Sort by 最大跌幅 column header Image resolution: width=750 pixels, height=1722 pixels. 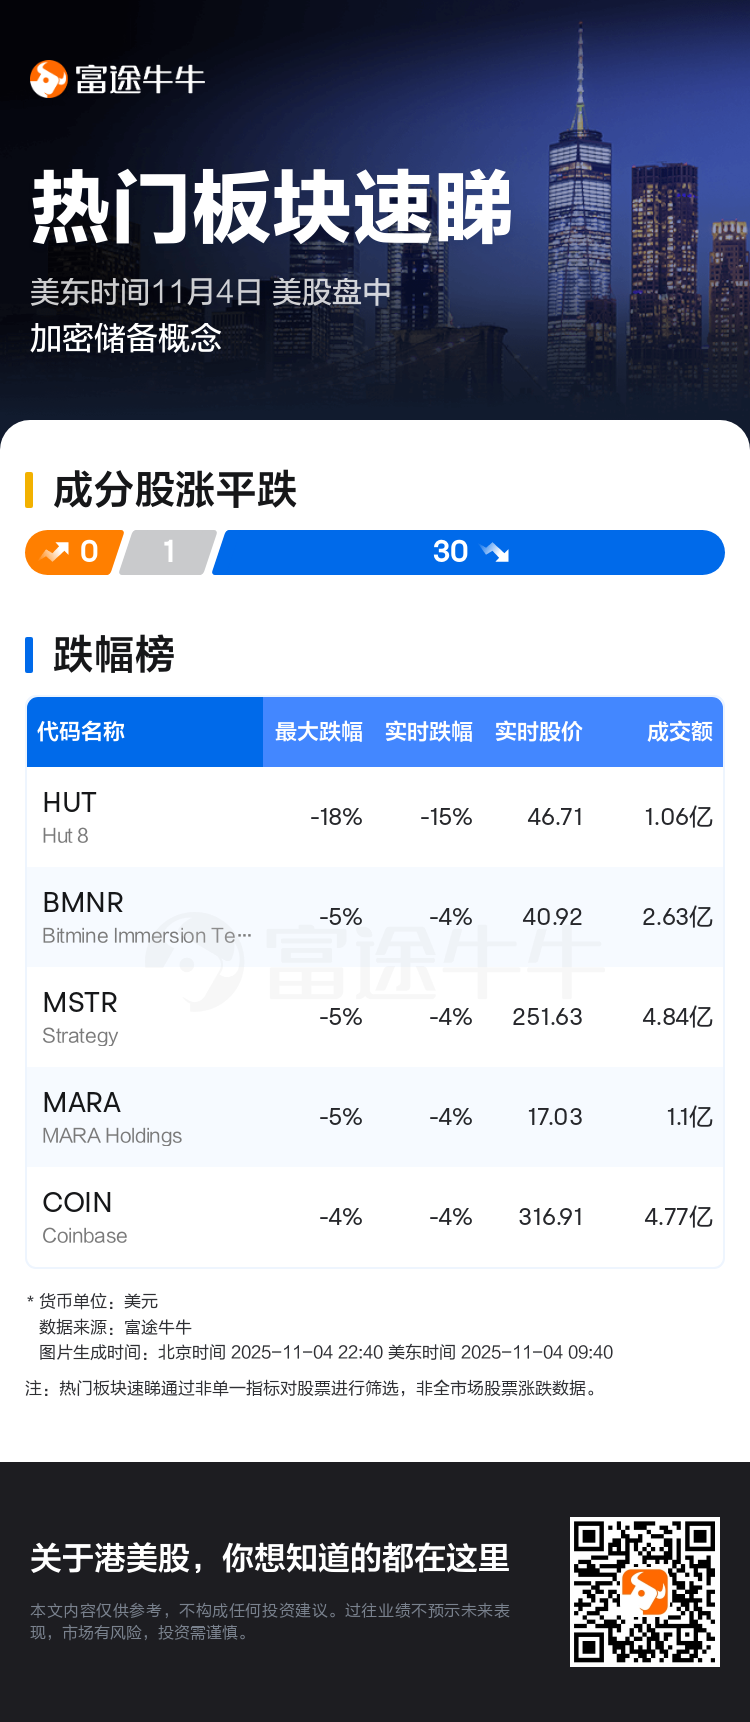click(x=318, y=732)
